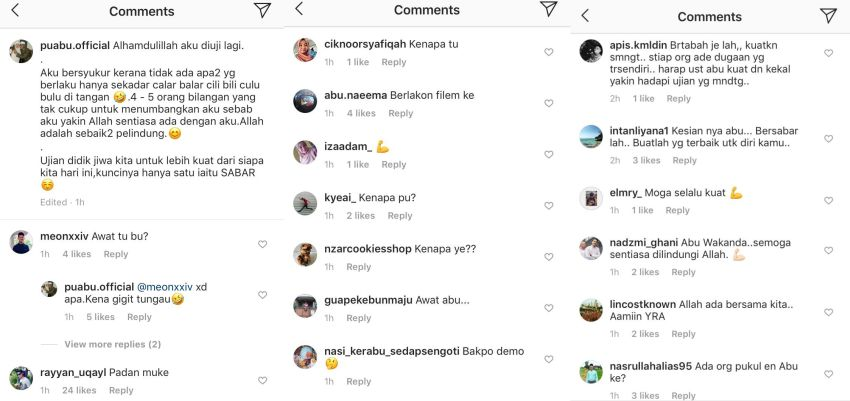Go back using the arrow in the third panel
850x401 pixels.
click(x=585, y=16)
